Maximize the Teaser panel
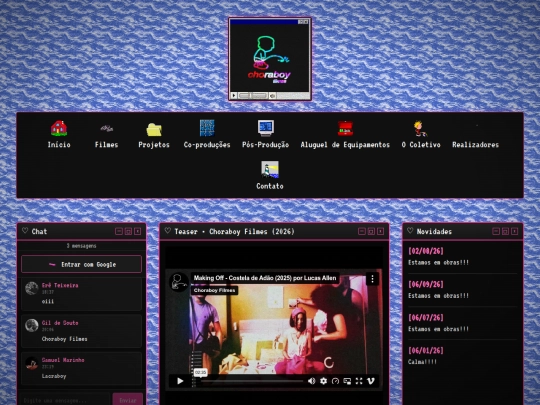The height and width of the screenshot is (405, 540). click(x=371, y=231)
